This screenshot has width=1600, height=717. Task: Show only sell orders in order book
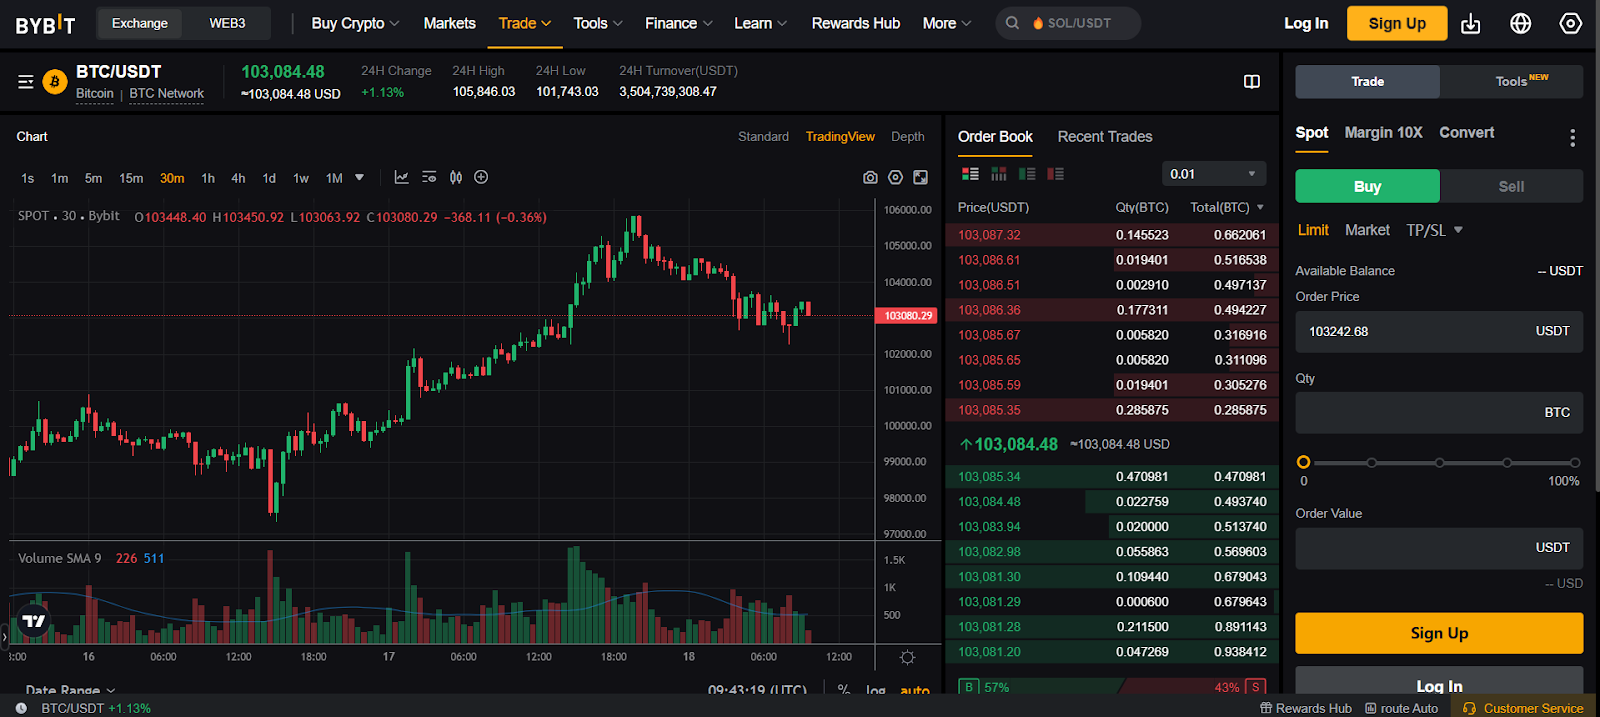(x=1055, y=174)
